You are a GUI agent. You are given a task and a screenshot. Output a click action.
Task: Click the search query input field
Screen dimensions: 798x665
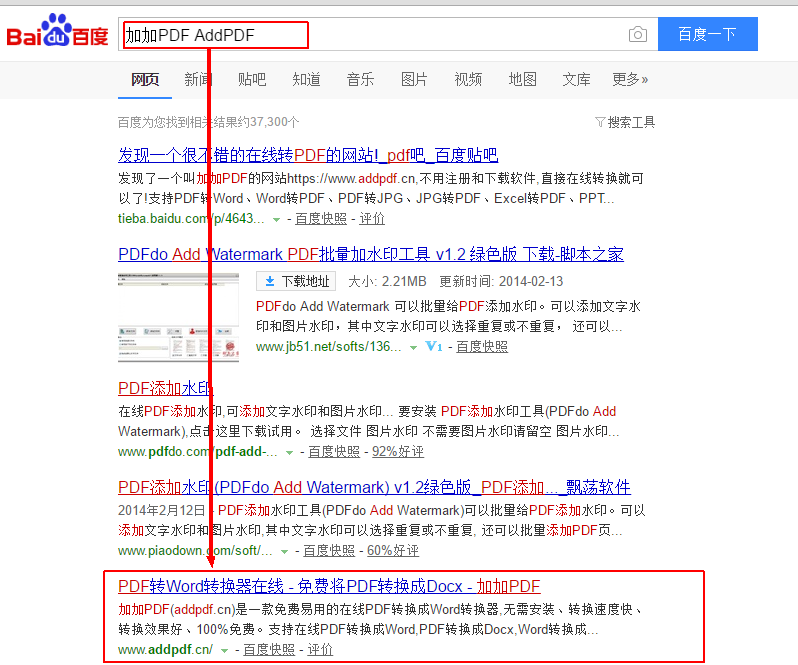click(x=388, y=35)
